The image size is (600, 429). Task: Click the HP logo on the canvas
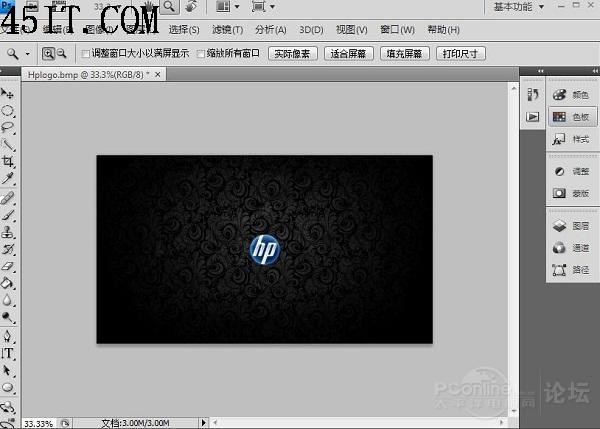pyautogui.click(x=264, y=250)
